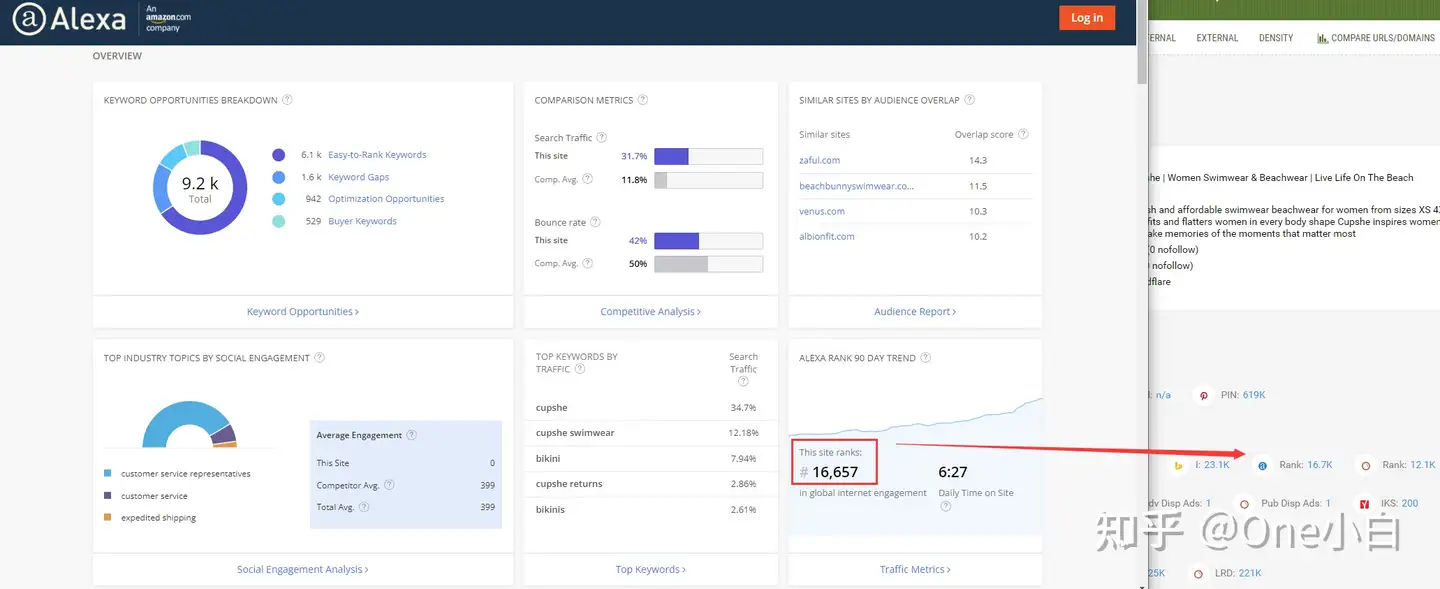Open help for Similar Sites by Audience Overlap
This screenshot has width=1440, height=589.
click(970, 100)
